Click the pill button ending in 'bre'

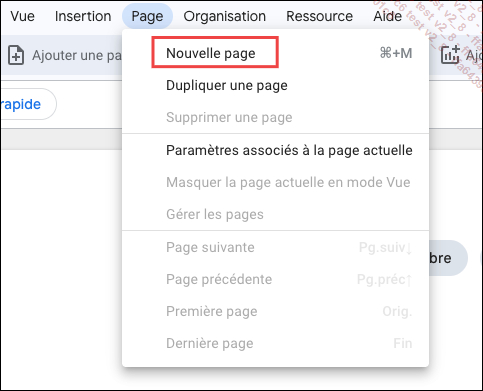[x=448, y=258]
